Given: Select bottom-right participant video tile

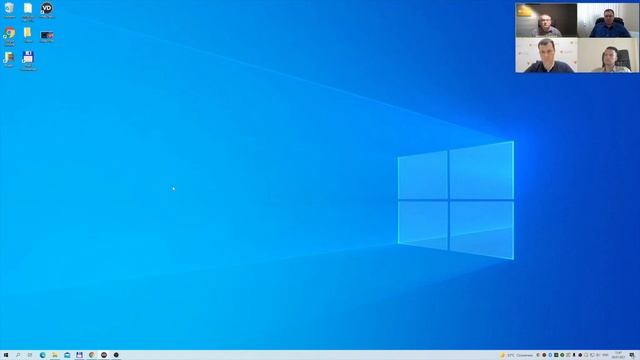Looking at the screenshot, I should point(608,55).
